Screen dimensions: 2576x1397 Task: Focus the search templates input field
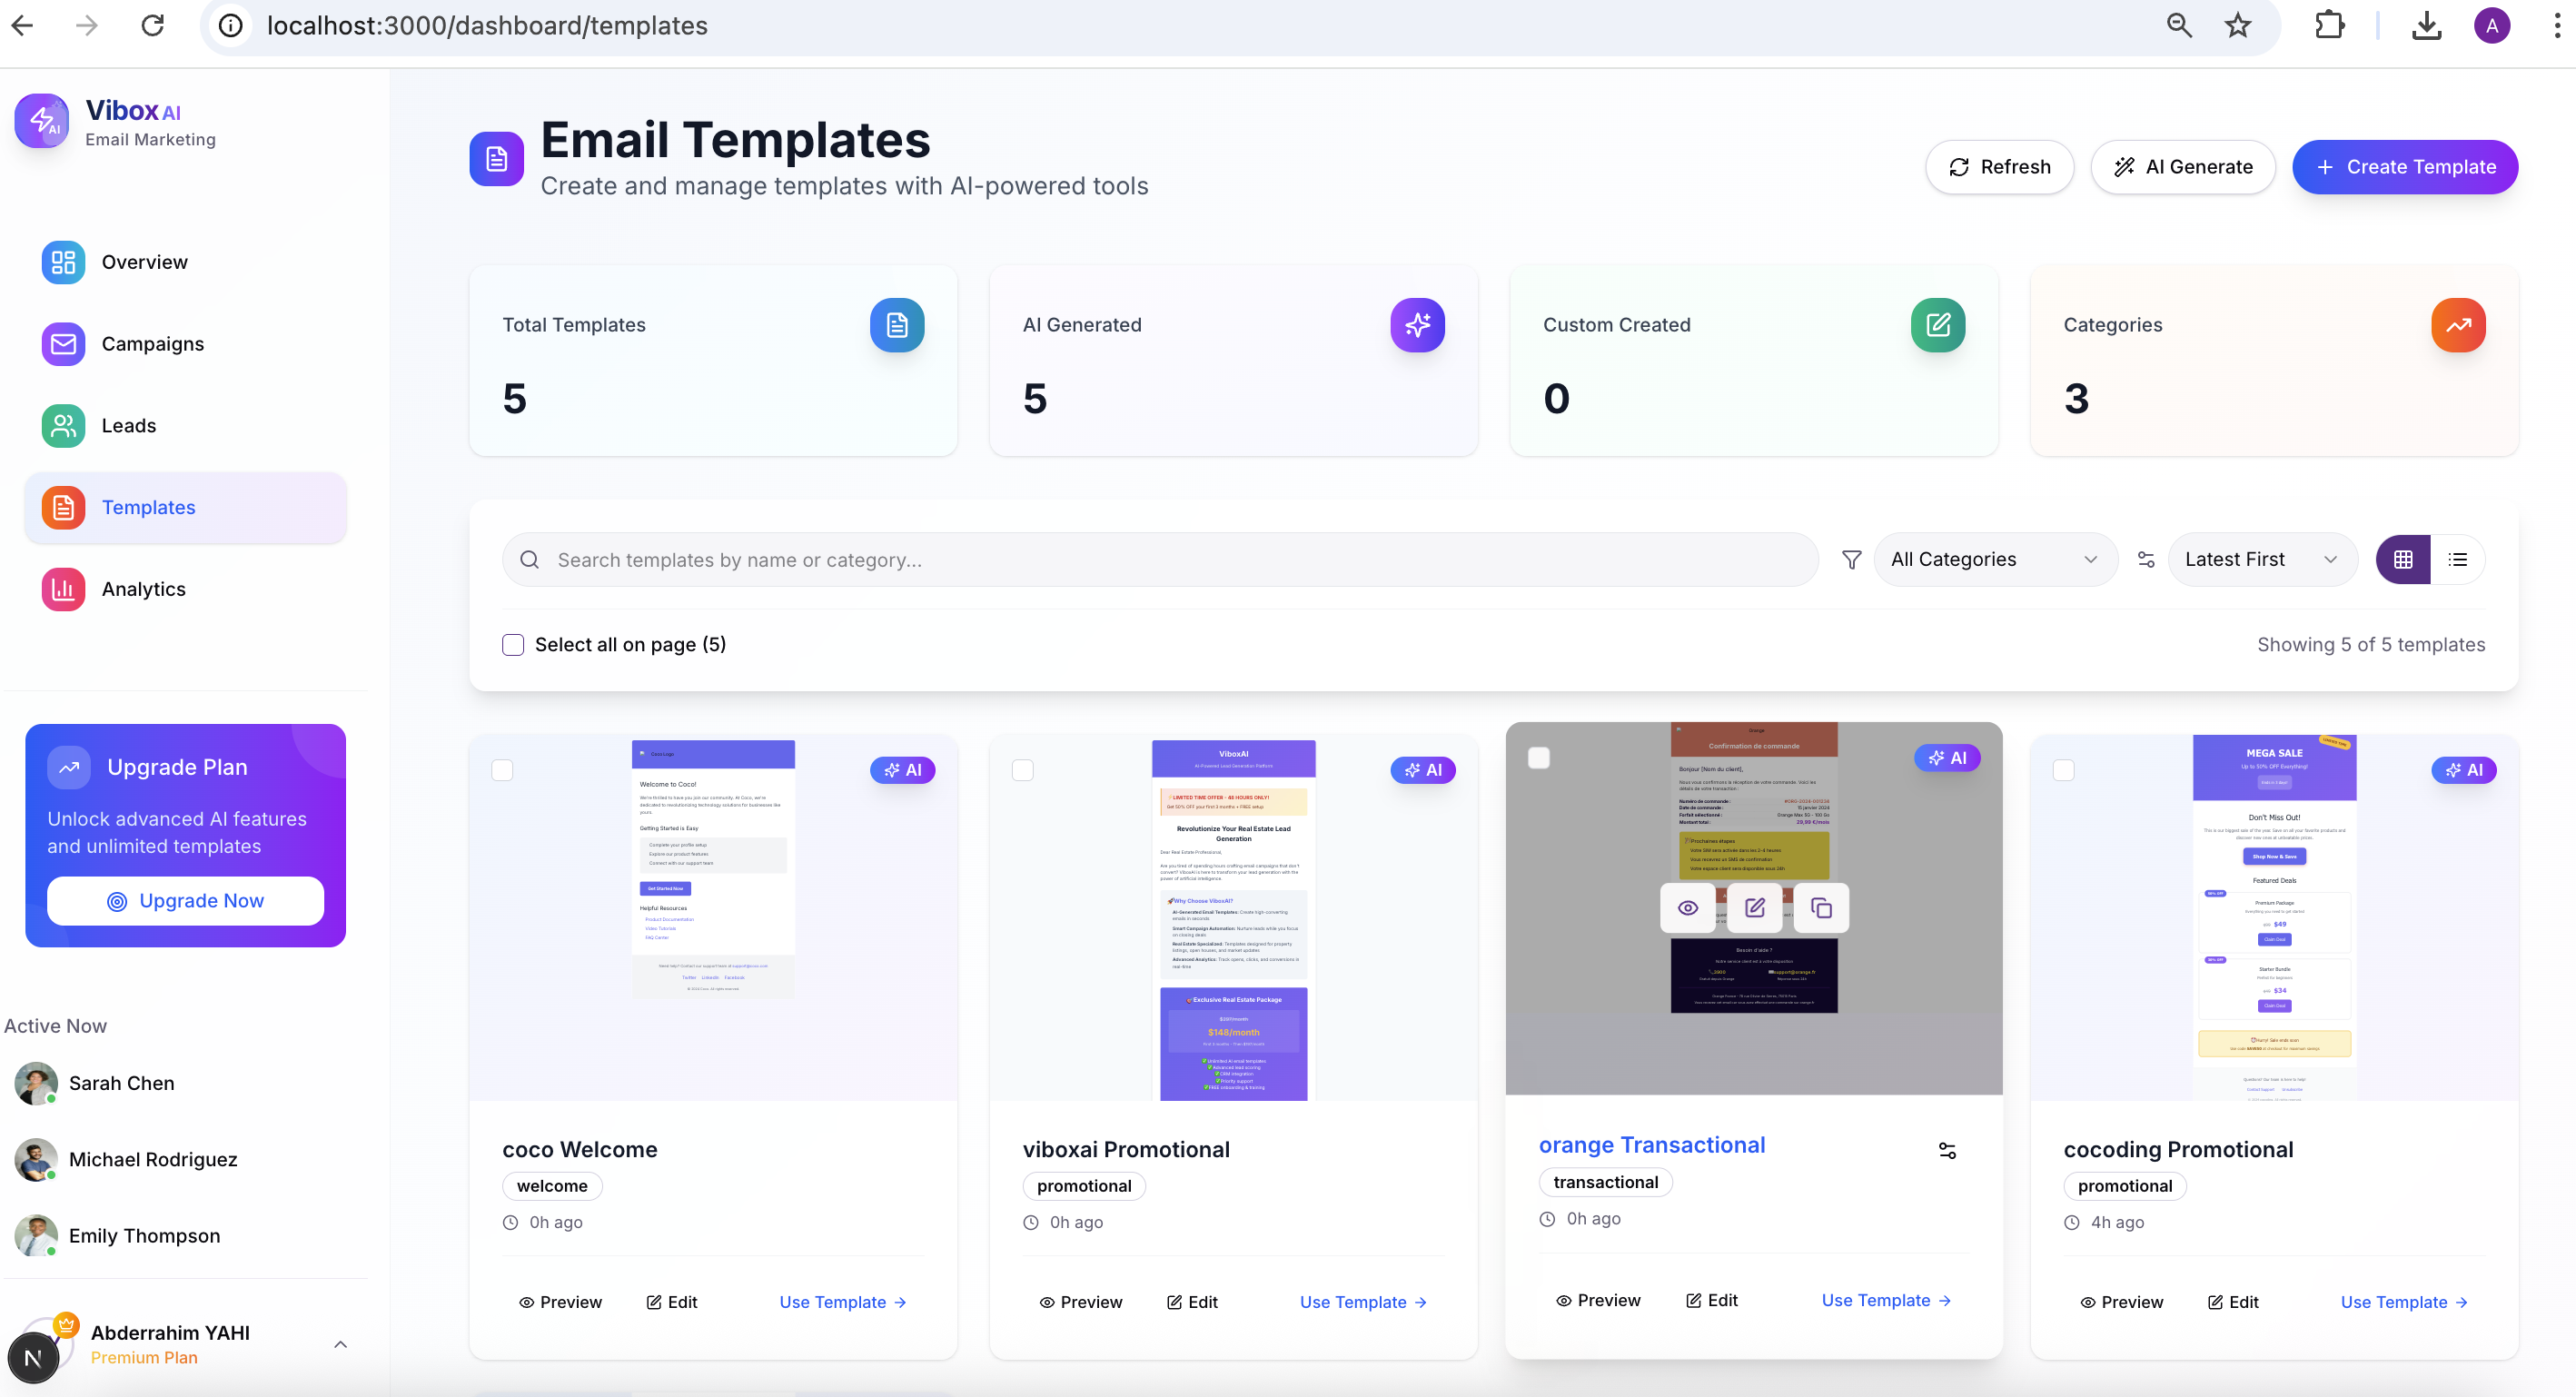[x=1160, y=560]
